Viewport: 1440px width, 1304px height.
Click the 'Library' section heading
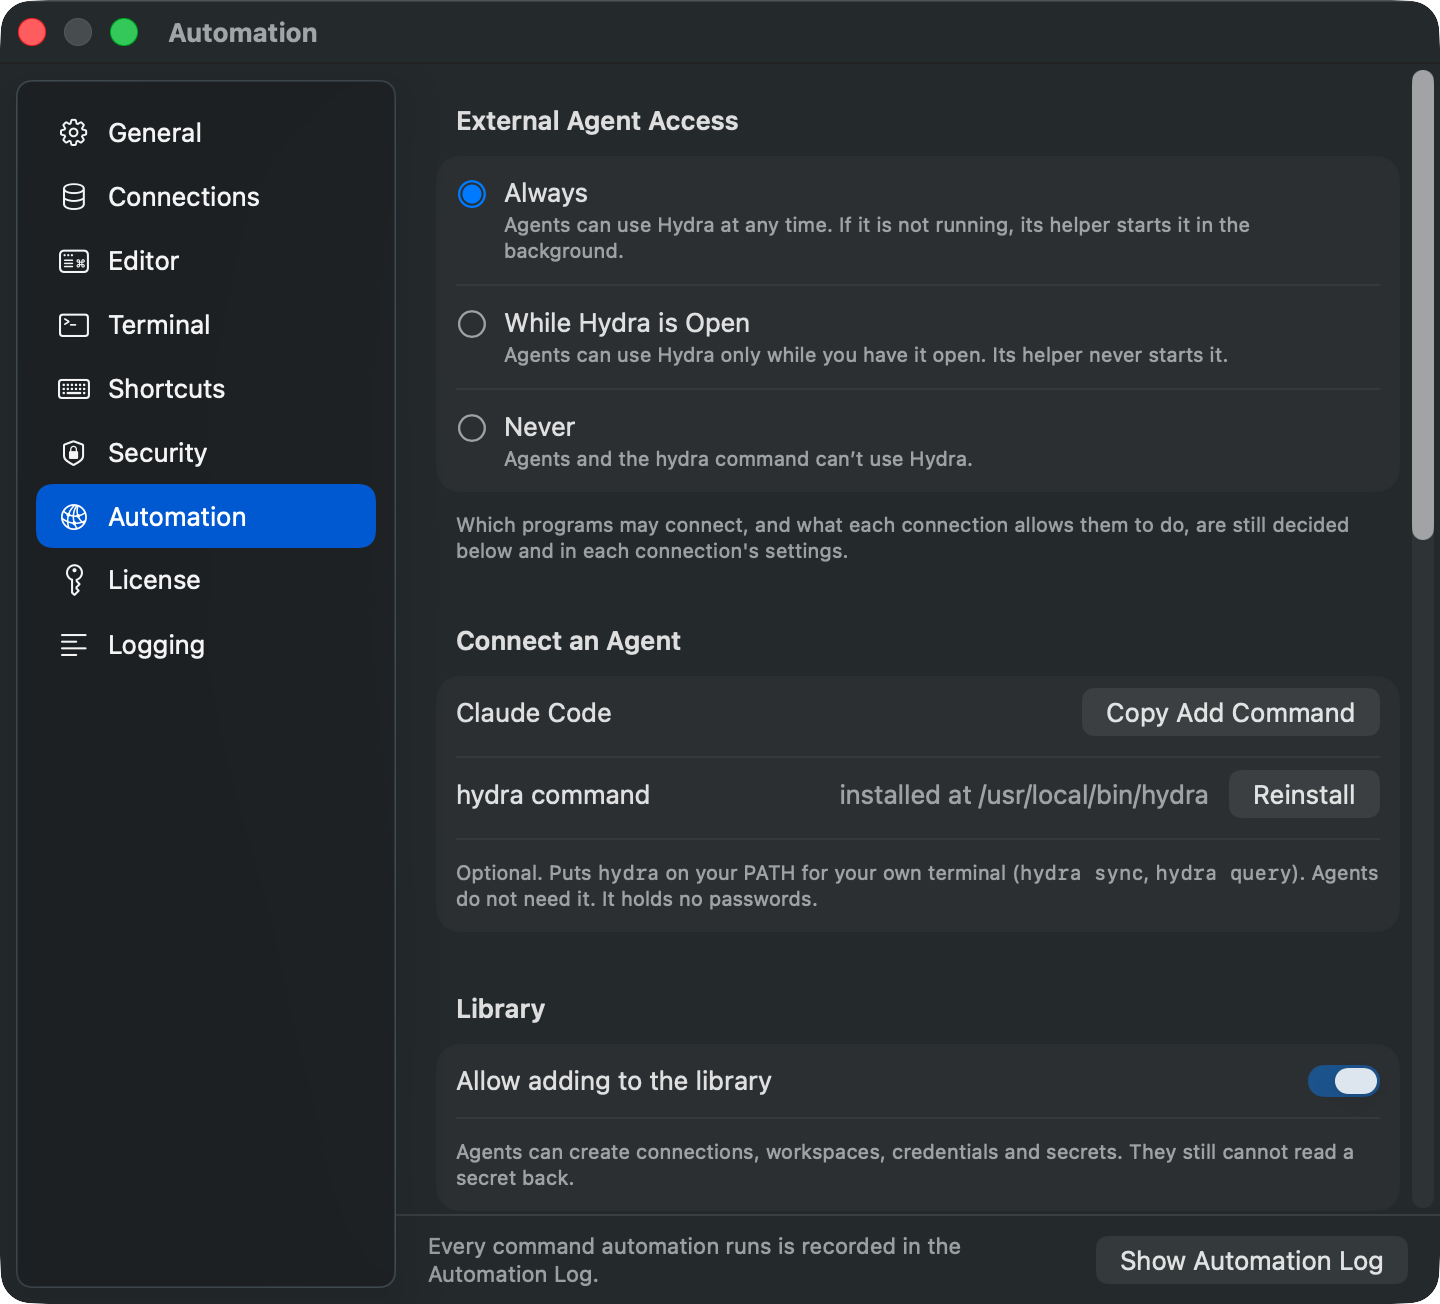[x=500, y=1009]
